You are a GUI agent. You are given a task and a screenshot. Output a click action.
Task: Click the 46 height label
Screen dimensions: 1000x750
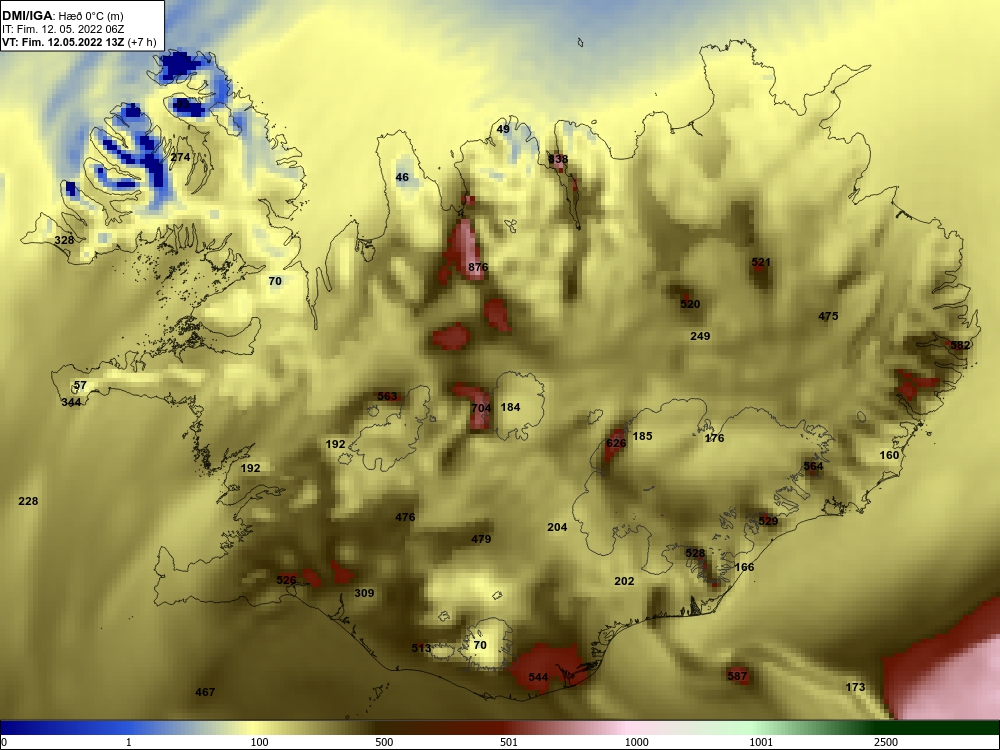[x=402, y=177]
